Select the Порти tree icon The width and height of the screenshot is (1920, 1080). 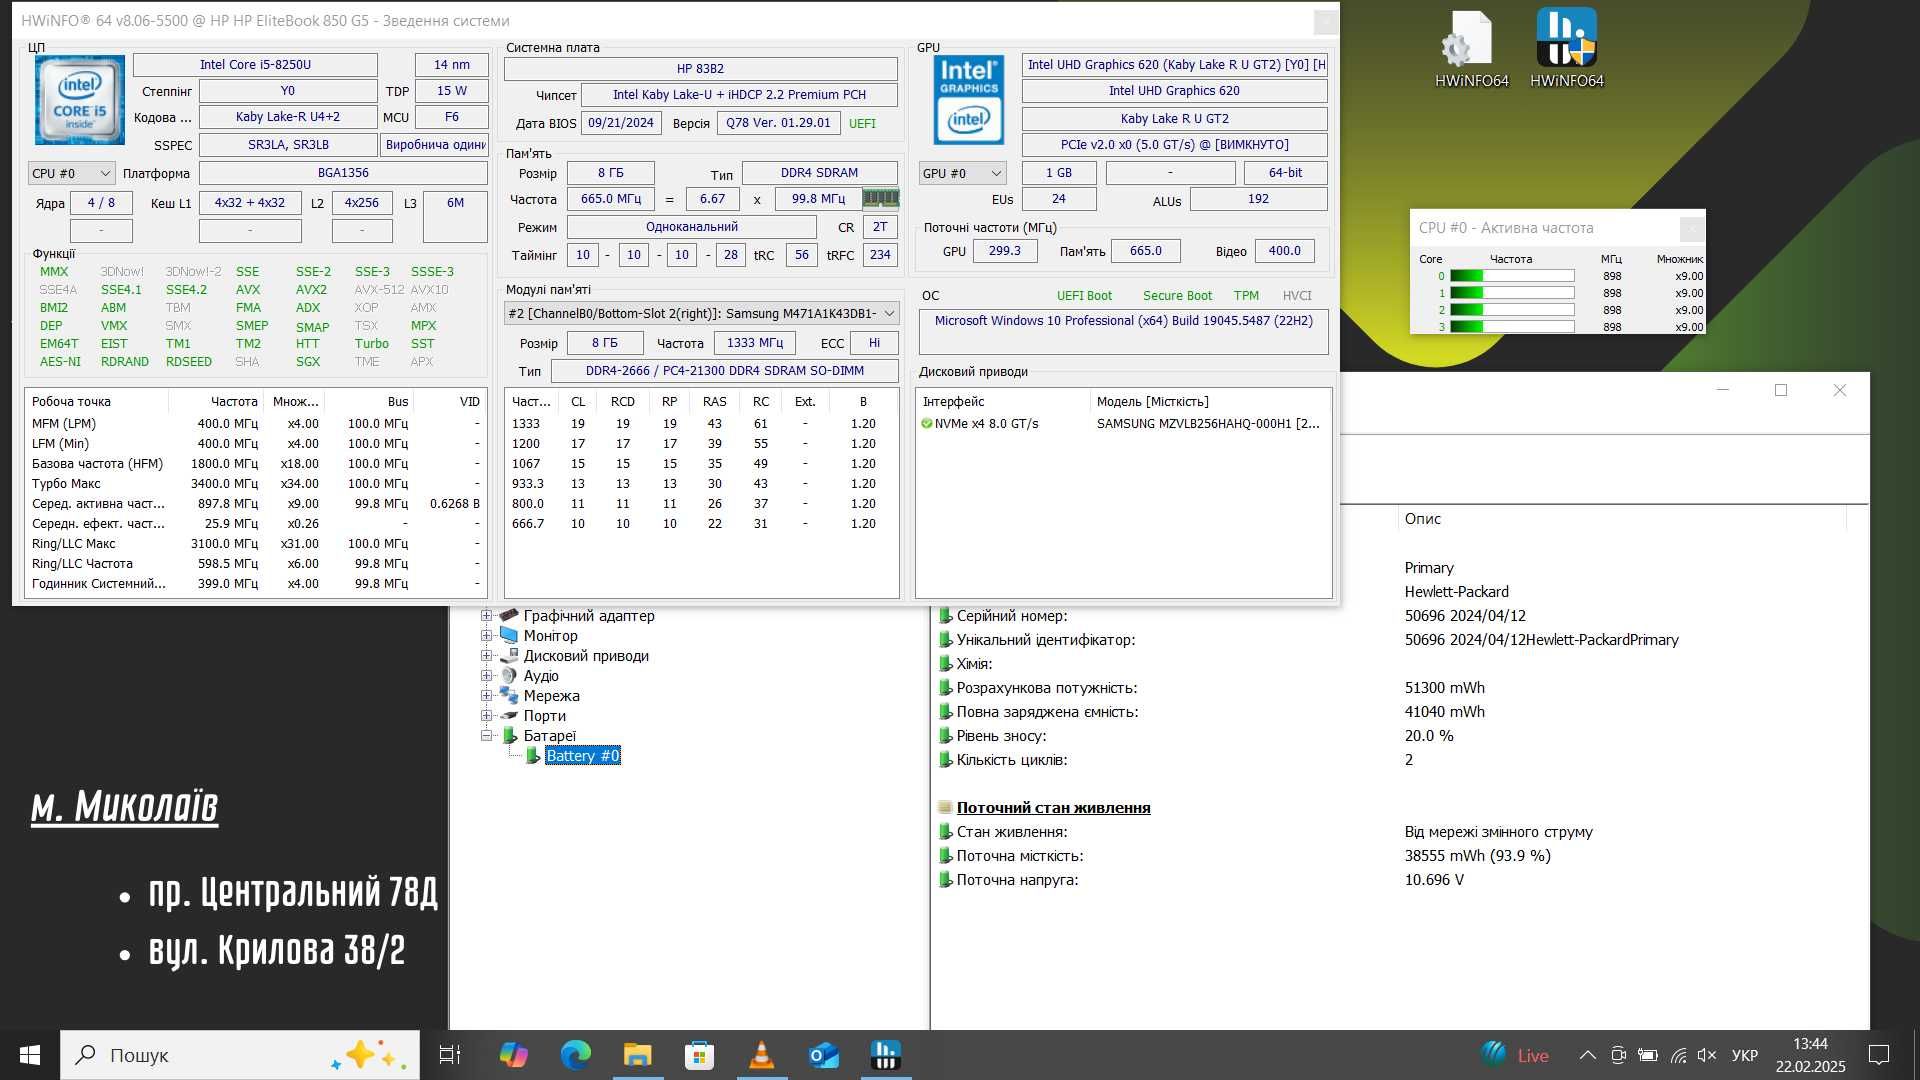(509, 716)
